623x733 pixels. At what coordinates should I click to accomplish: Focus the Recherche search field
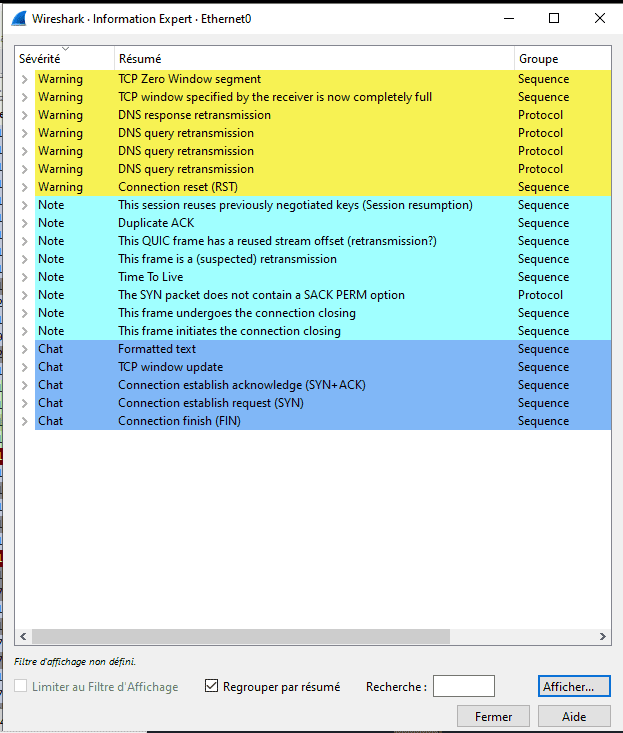pos(464,686)
